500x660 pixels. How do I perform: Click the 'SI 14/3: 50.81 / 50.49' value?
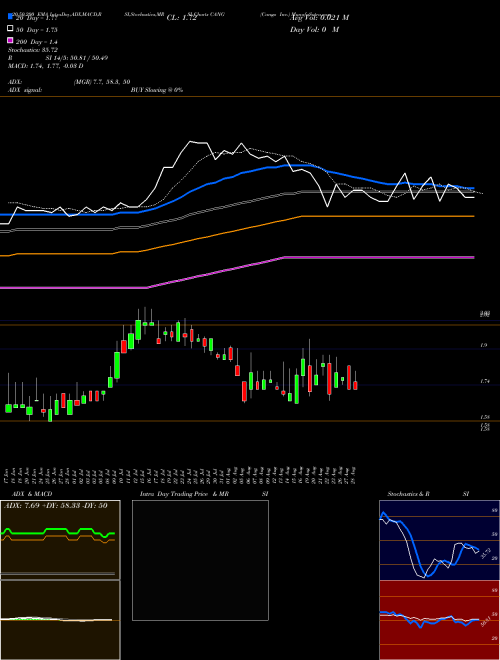(x=77, y=58)
